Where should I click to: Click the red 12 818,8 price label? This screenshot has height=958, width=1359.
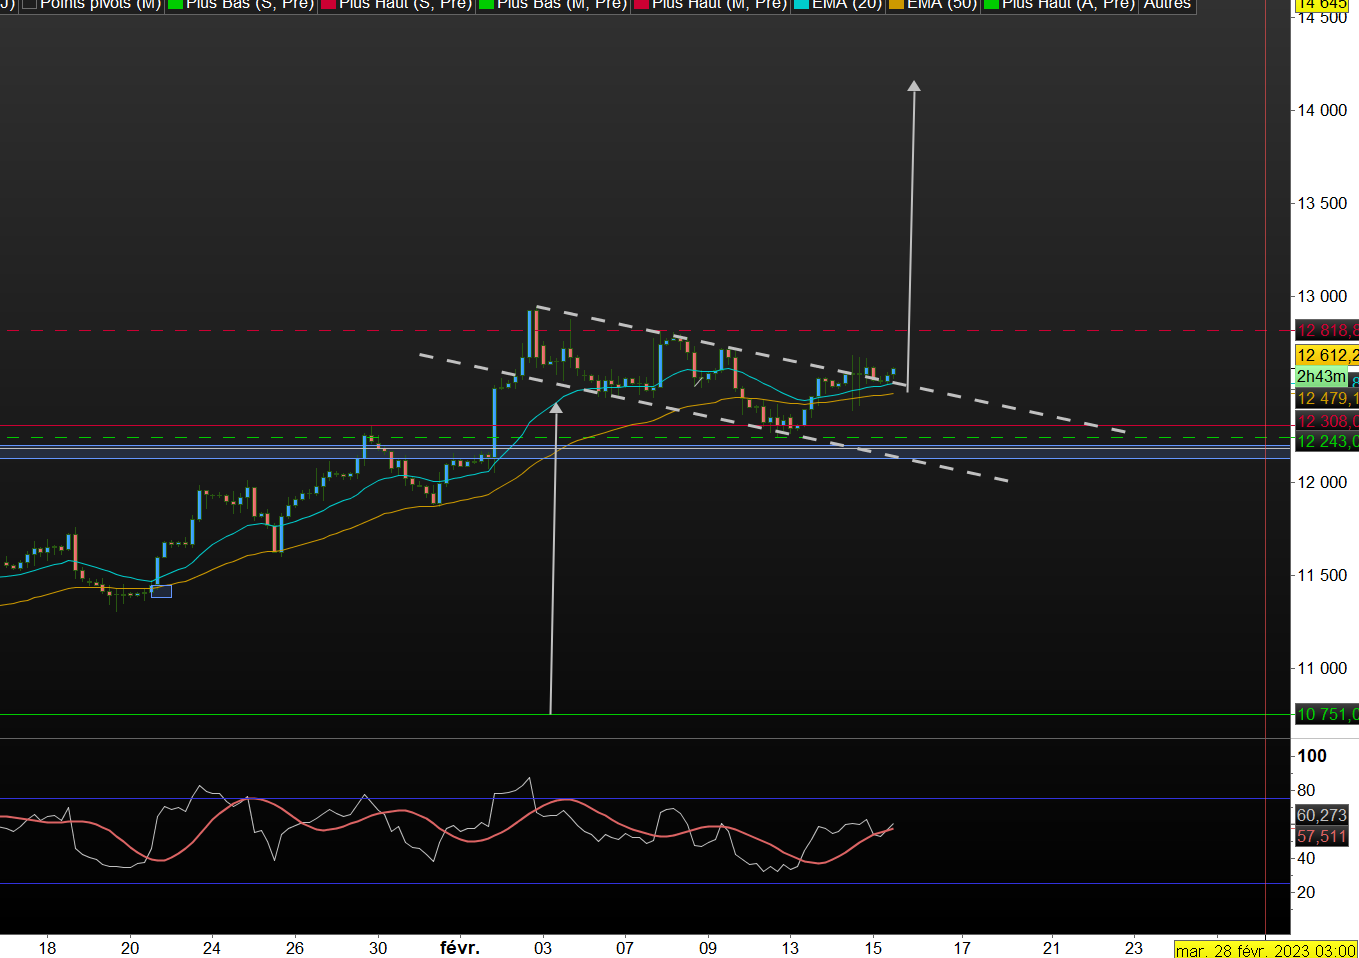click(x=1326, y=330)
